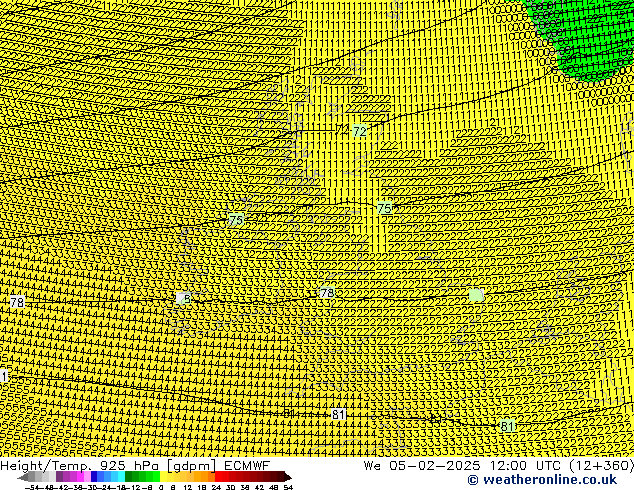This screenshot has width=634, height=490.
Task: Click the 0 value on the color scale
Action: click(161, 487)
